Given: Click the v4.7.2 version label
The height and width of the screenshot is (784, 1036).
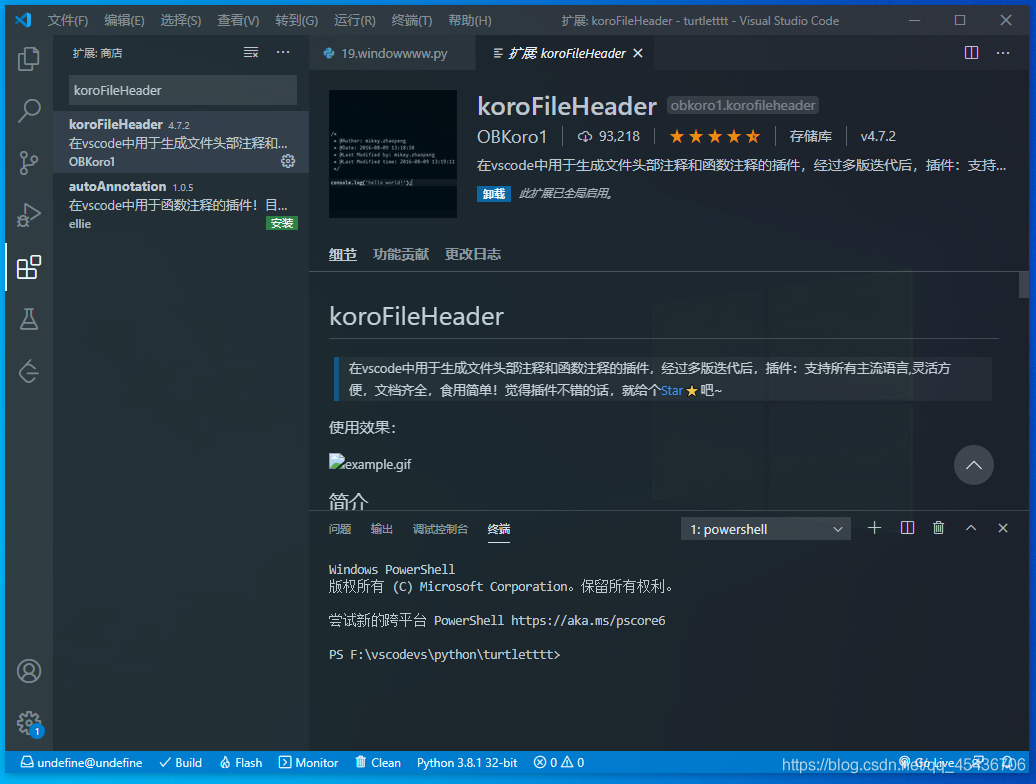Looking at the screenshot, I should click(x=878, y=137).
